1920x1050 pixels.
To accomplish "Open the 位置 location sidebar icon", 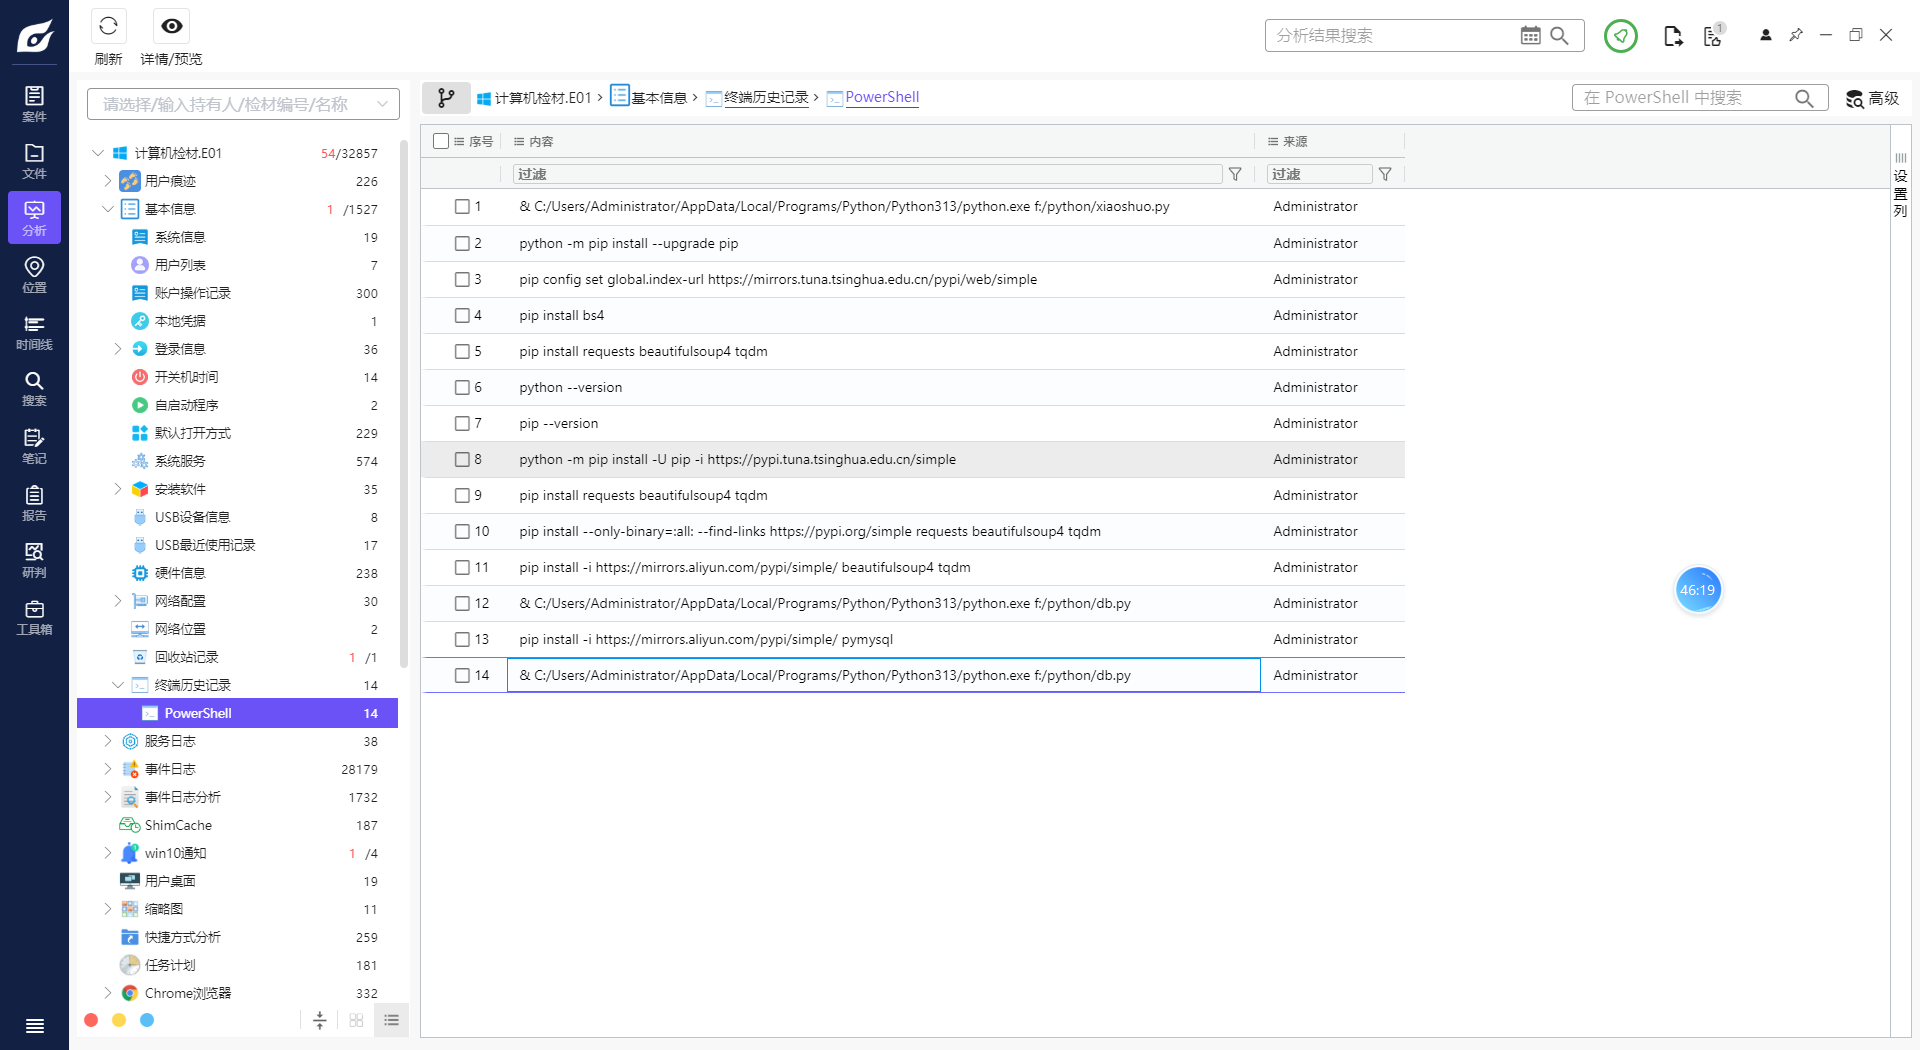I will 34,274.
